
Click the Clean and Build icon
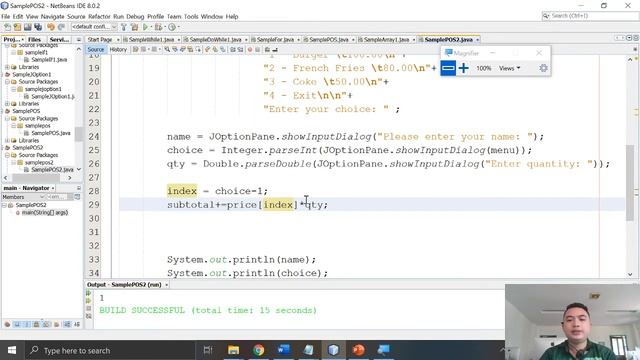tap(134, 27)
